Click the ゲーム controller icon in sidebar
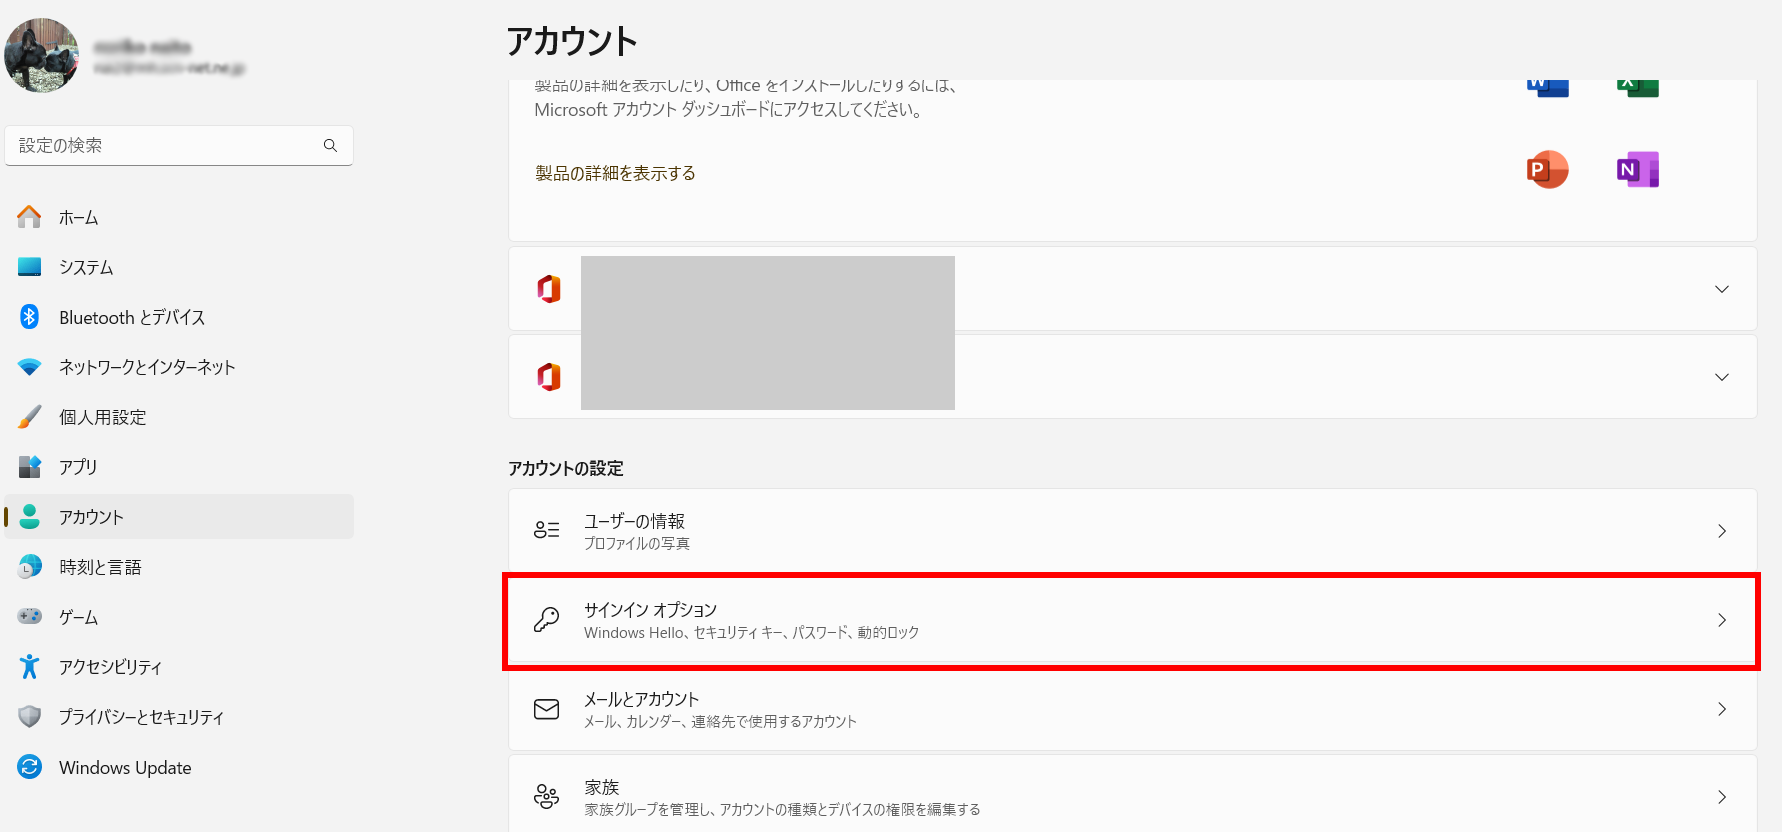 point(29,617)
